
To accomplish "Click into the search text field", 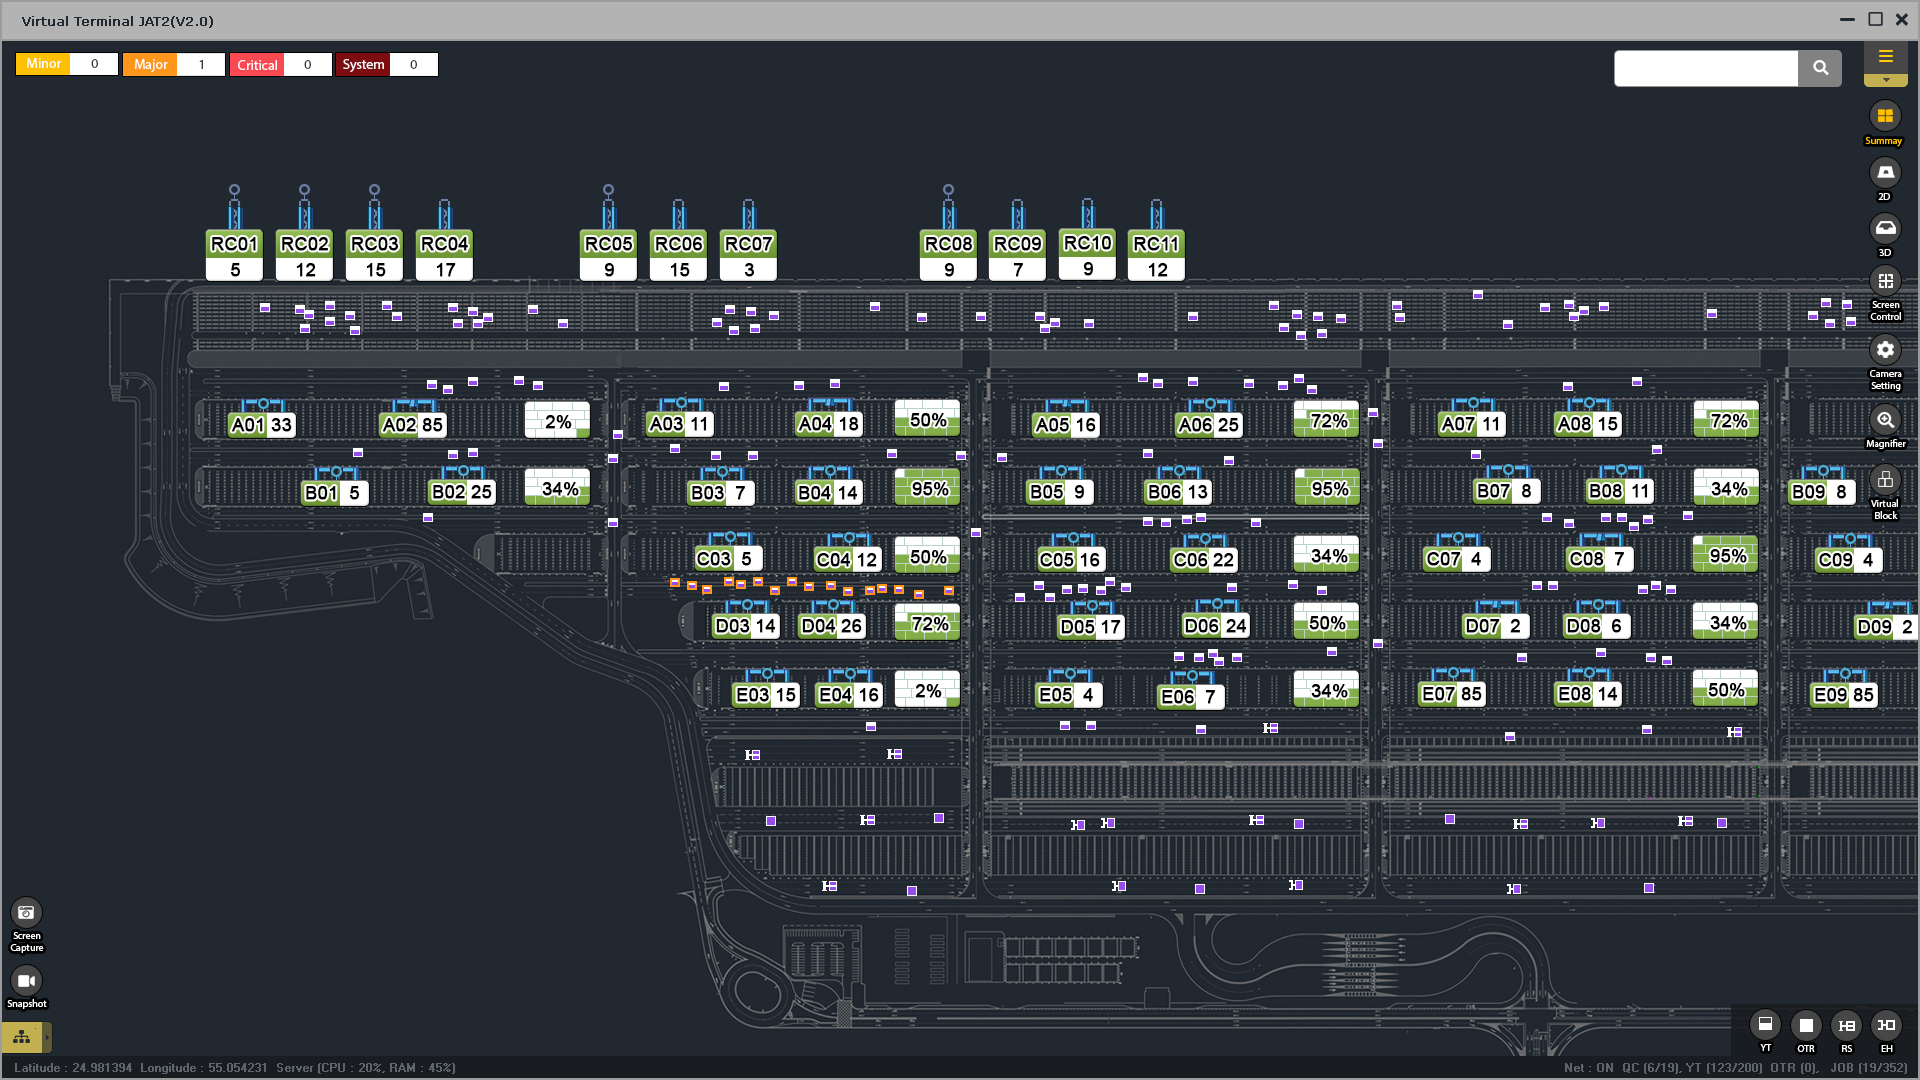I will tap(1705, 68).
